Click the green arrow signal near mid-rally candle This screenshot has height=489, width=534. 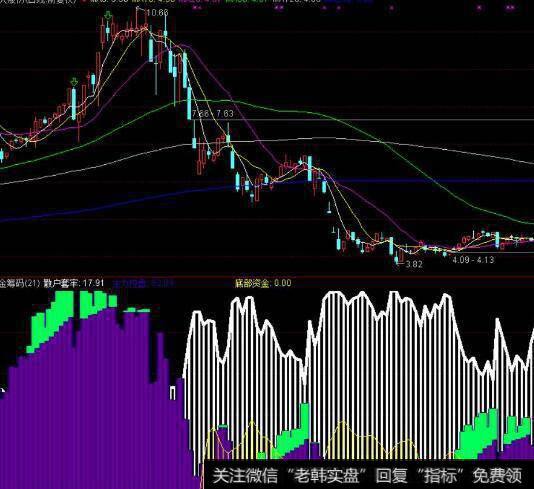coord(74,82)
